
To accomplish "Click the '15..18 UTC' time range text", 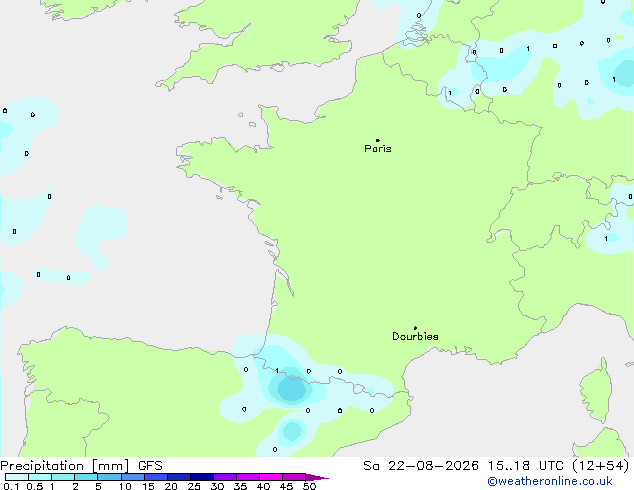I will click(526, 466).
